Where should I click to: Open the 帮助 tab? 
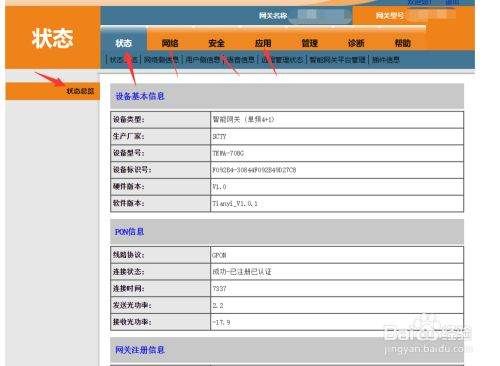pyautogui.click(x=402, y=43)
